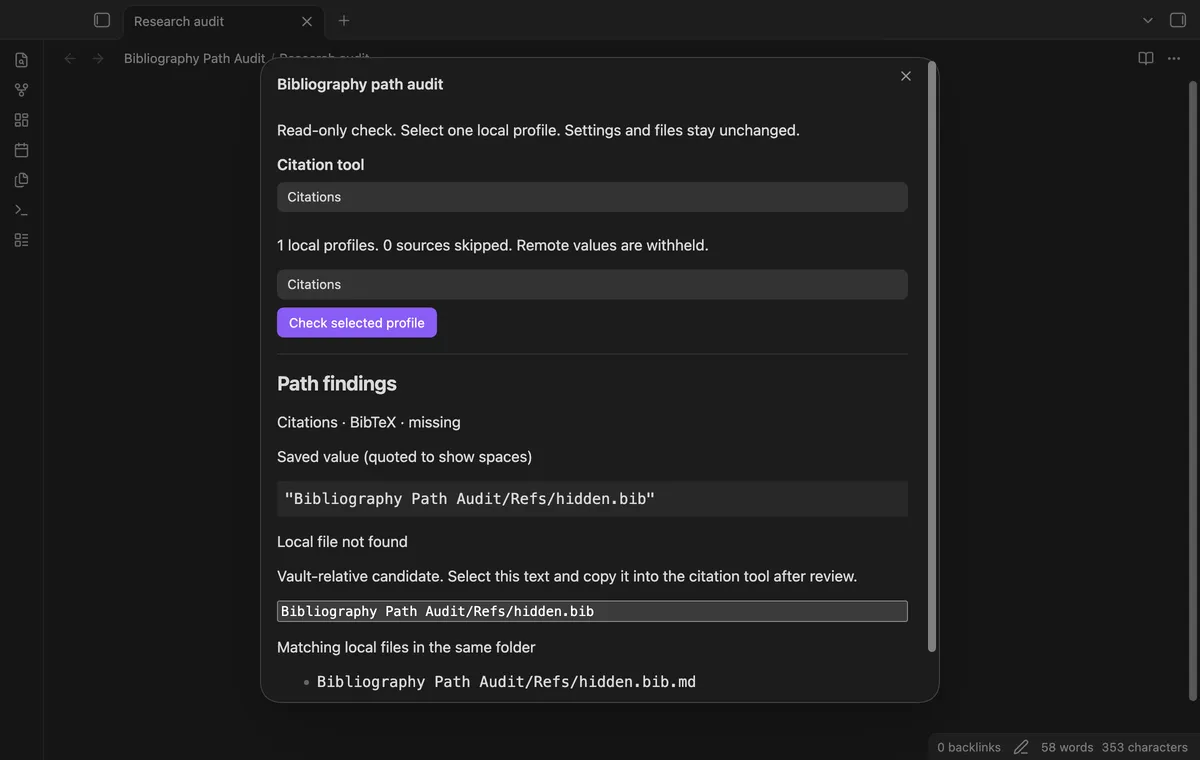The height and width of the screenshot is (760, 1200).
Task: Click the Citation tool label
Action: click(x=321, y=165)
